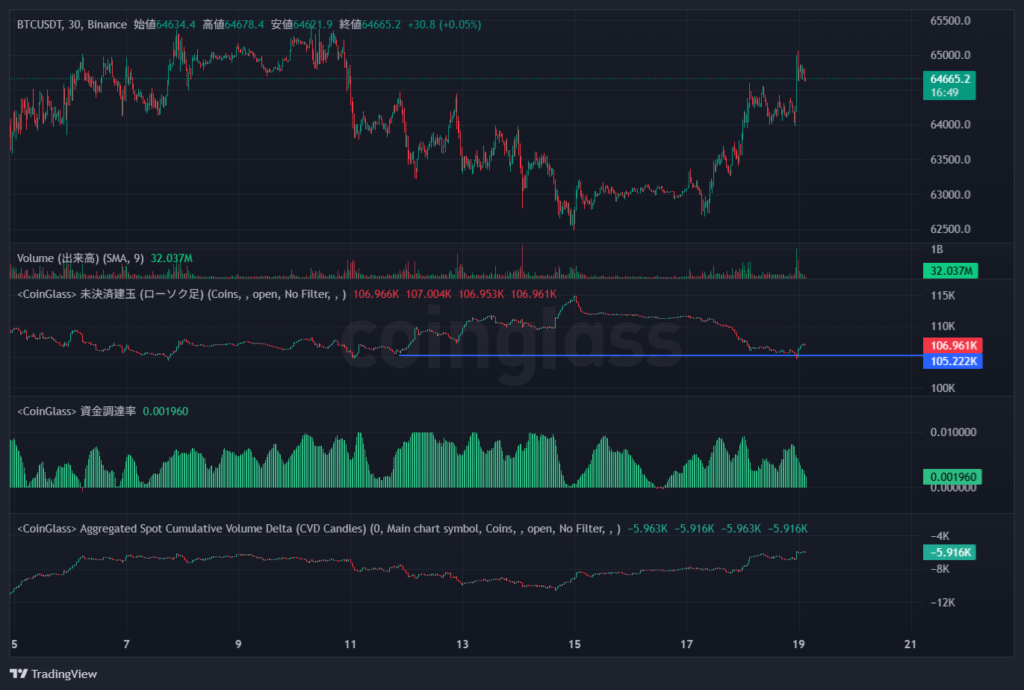Click date 5 on the time axis
Image resolution: width=1024 pixels, height=690 pixels.
14,644
